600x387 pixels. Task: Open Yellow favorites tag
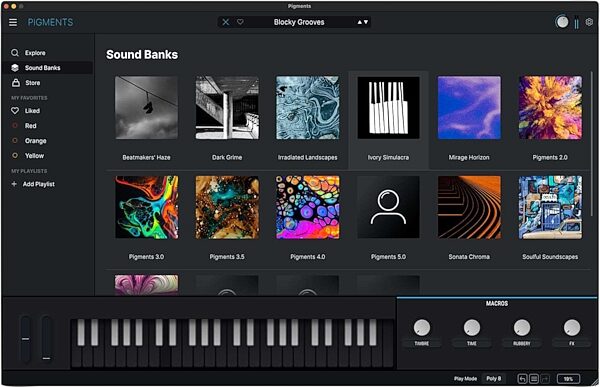pos(47,155)
